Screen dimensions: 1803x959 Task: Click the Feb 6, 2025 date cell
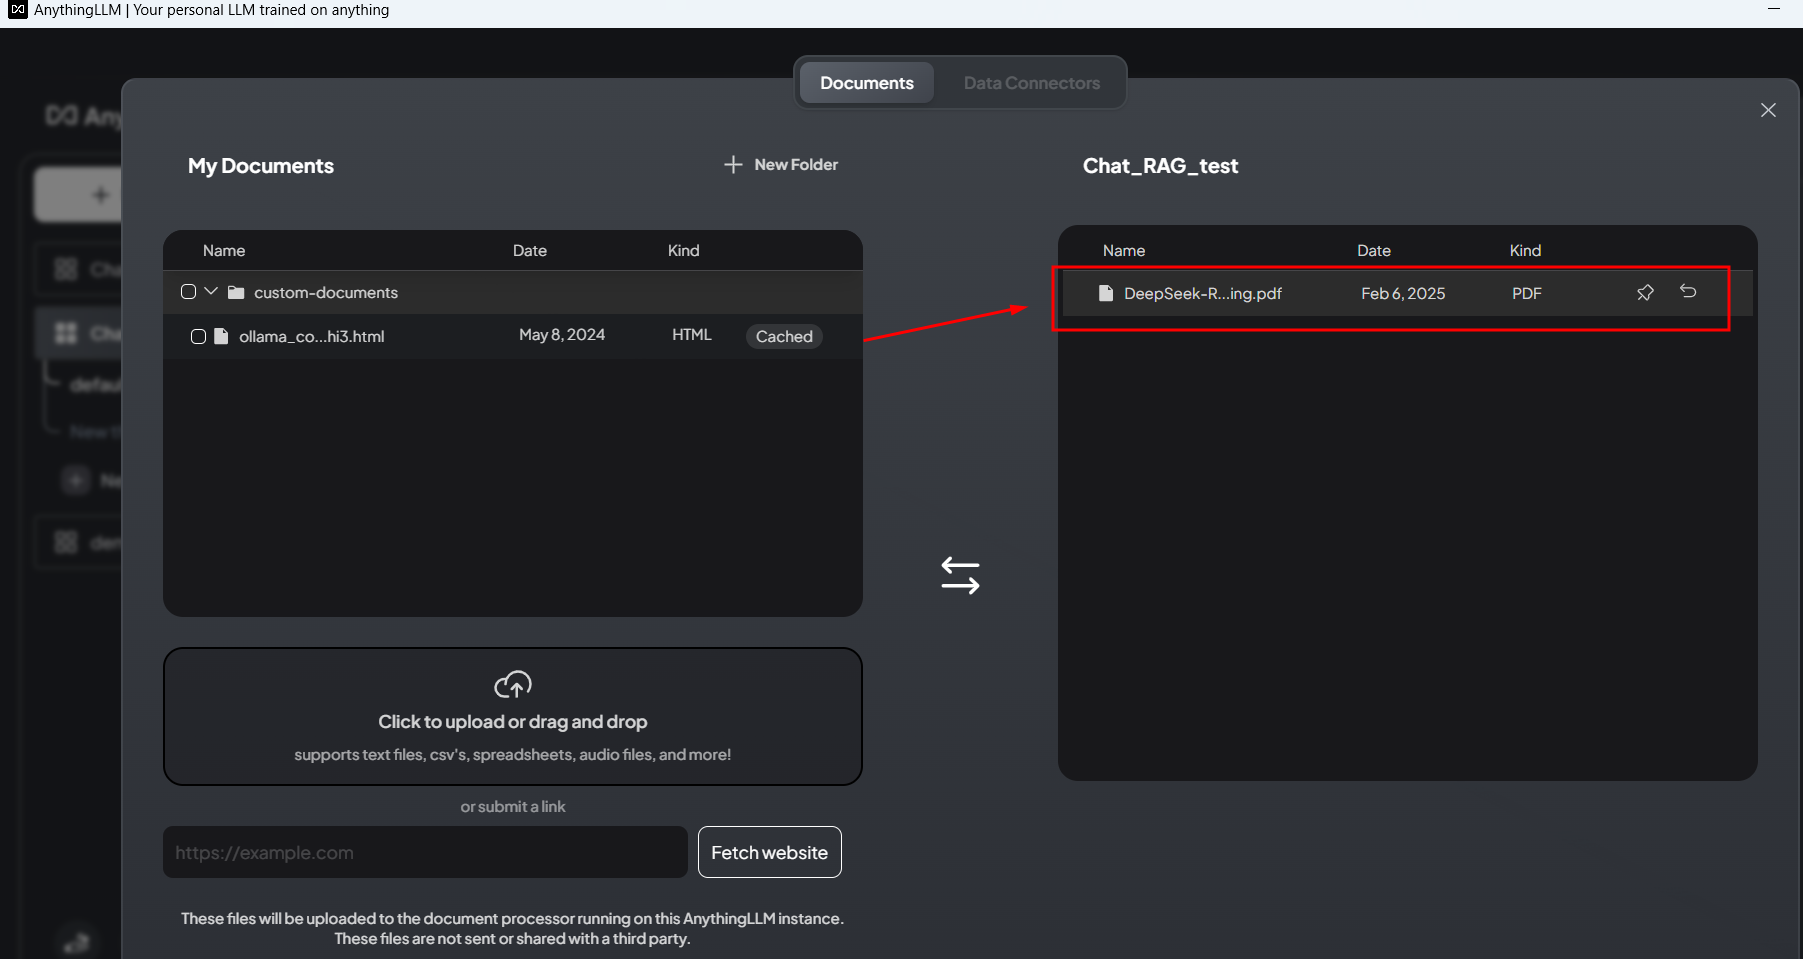pyautogui.click(x=1403, y=293)
